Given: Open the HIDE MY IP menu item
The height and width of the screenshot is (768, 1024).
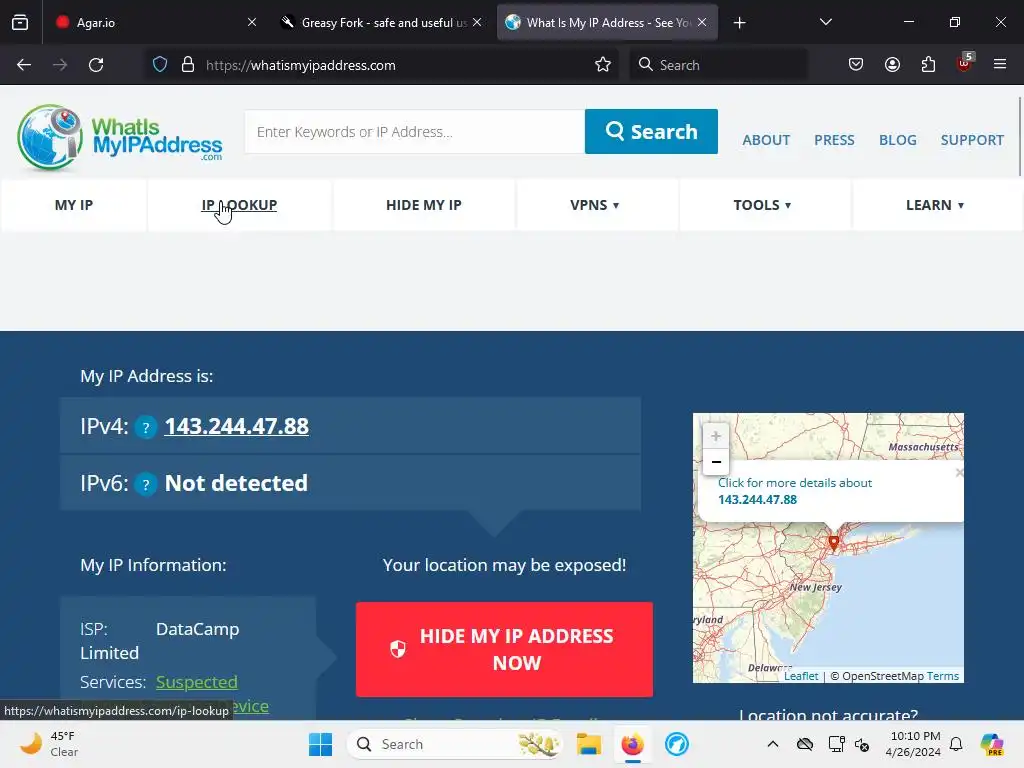Looking at the screenshot, I should point(424,205).
